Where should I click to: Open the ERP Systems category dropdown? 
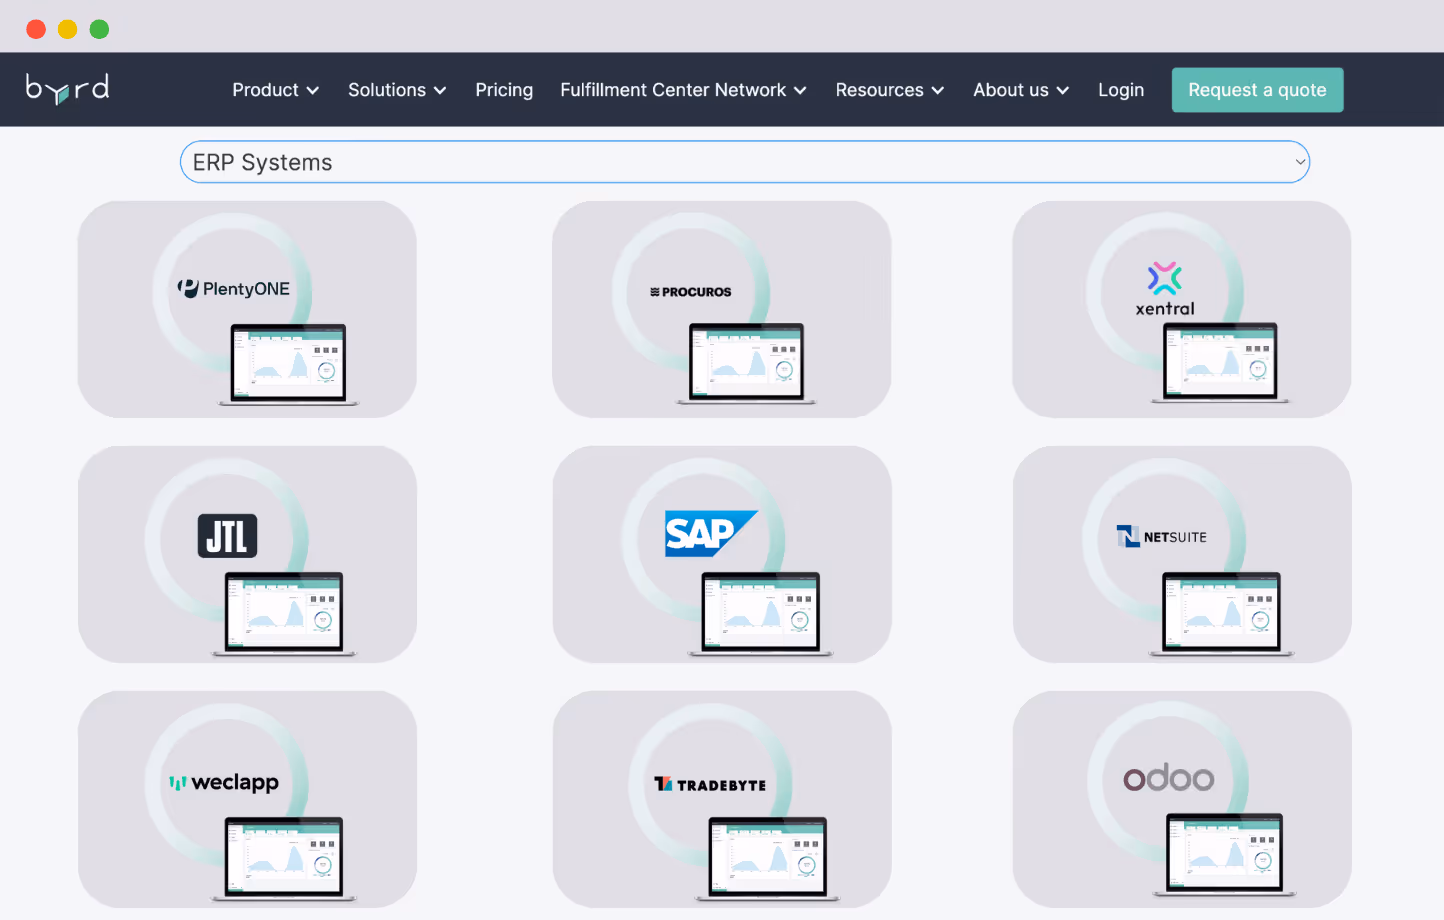pyautogui.click(x=744, y=161)
